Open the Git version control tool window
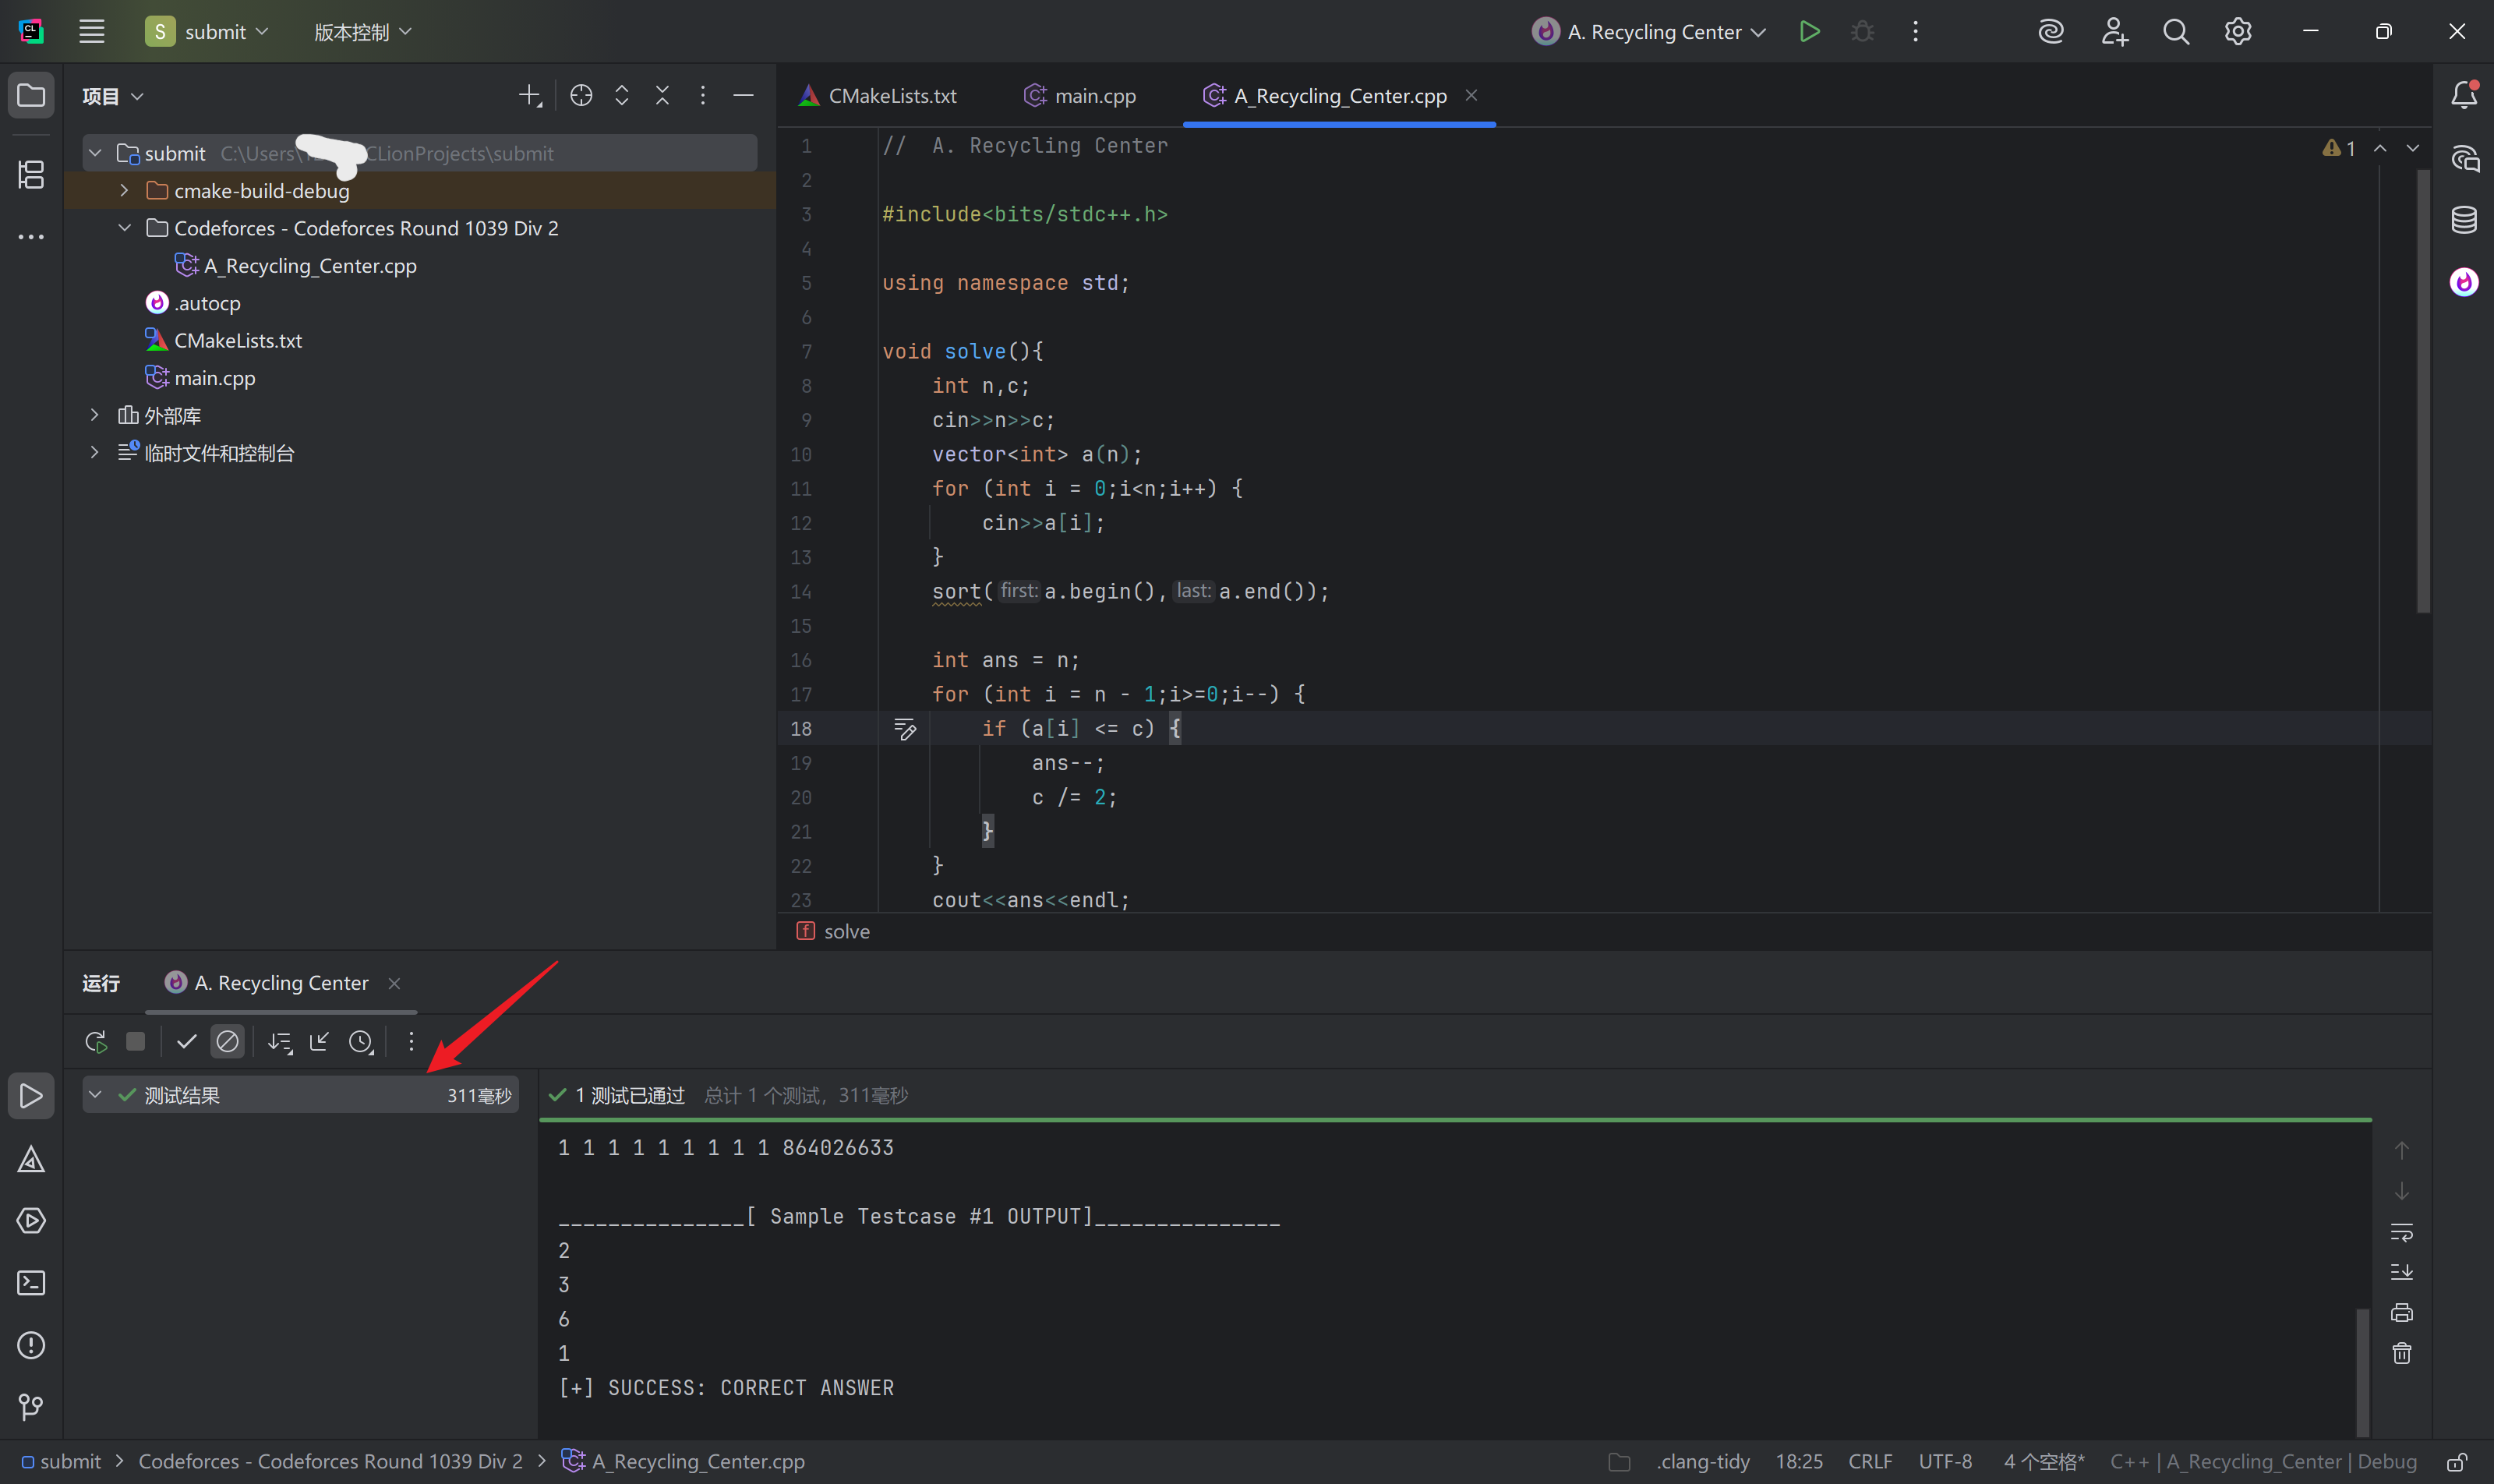Viewport: 2494px width, 1484px height. [x=31, y=1407]
